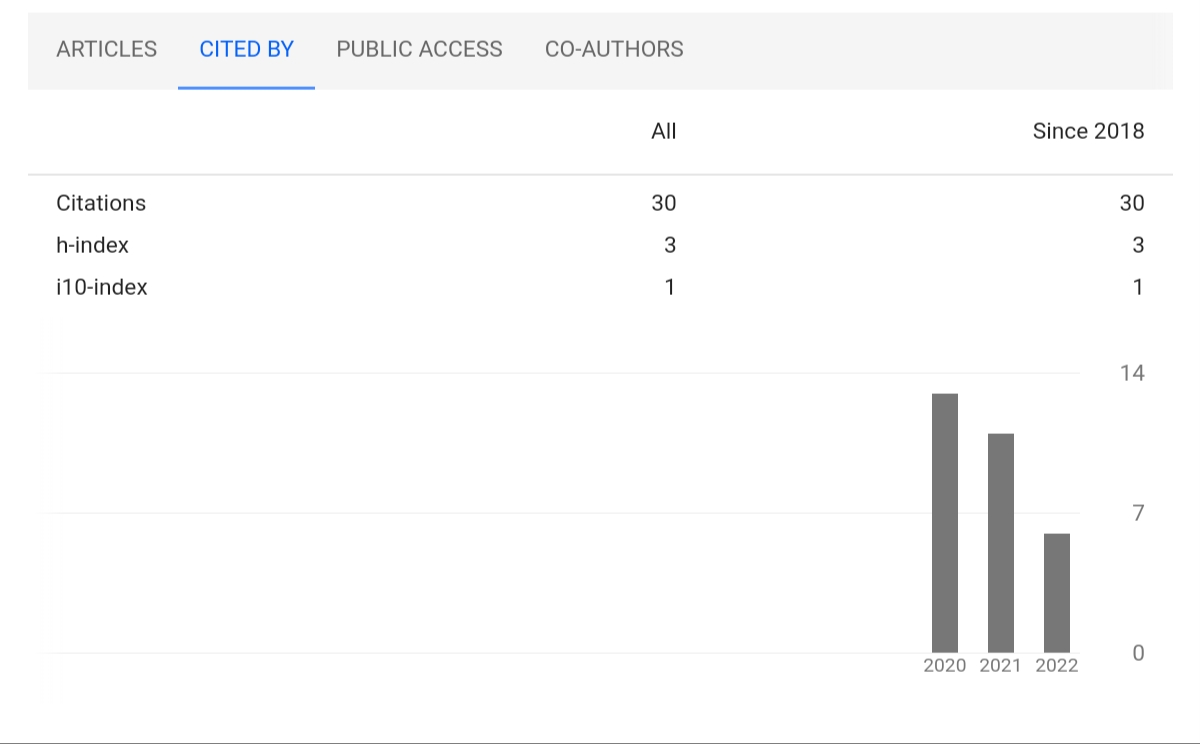Switch to the ARTICLES tab
Viewport: 1200px width, 744px height.
[x=107, y=49]
